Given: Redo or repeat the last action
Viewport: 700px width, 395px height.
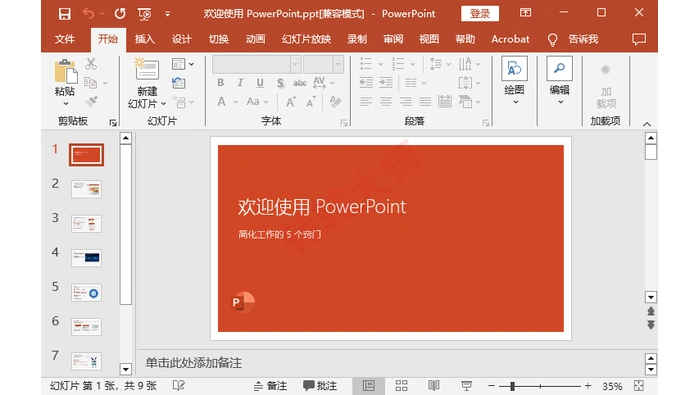Looking at the screenshot, I should pos(120,14).
